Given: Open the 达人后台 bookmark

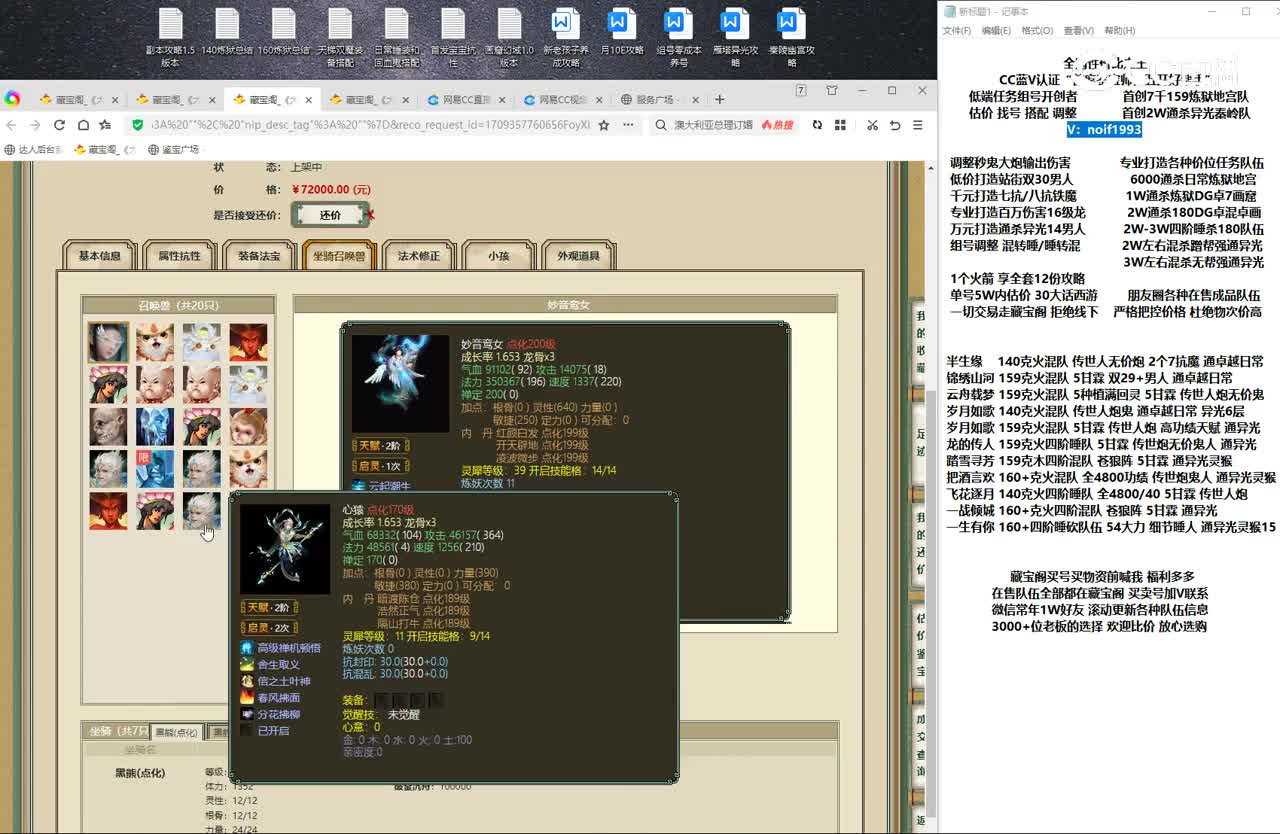Looking at the screenshot, I should [x=33, y=150].
